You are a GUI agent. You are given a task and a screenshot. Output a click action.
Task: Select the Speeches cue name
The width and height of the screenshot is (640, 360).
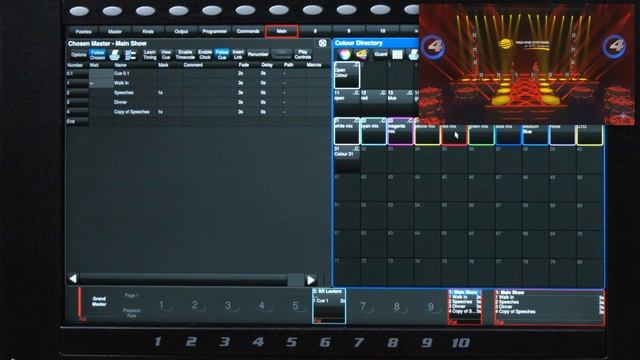(x=135, y=93)
